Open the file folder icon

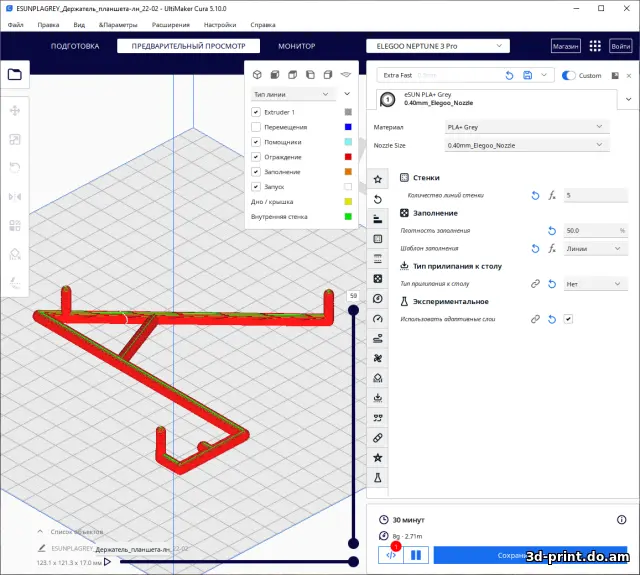[x=15, y=73]
